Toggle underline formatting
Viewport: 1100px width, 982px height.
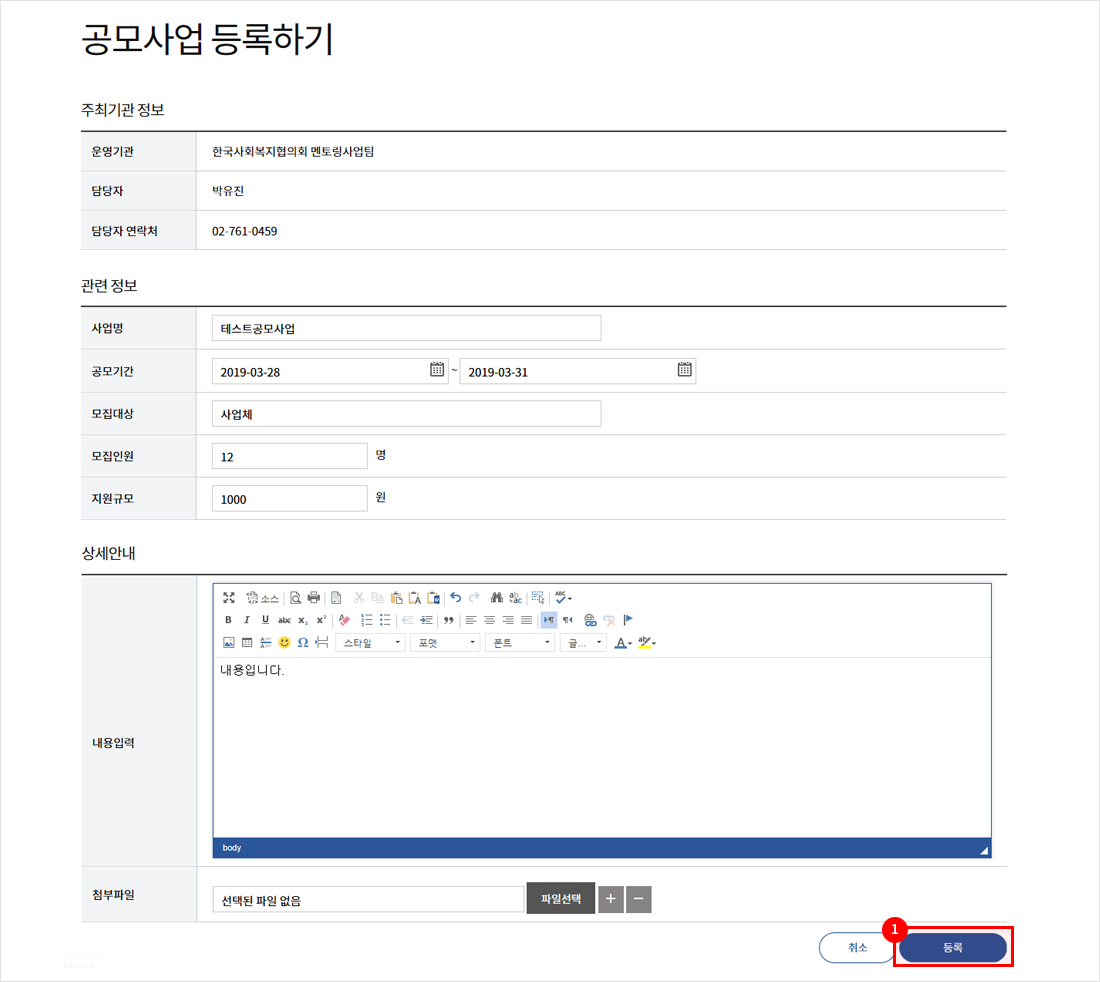(265, 620)
